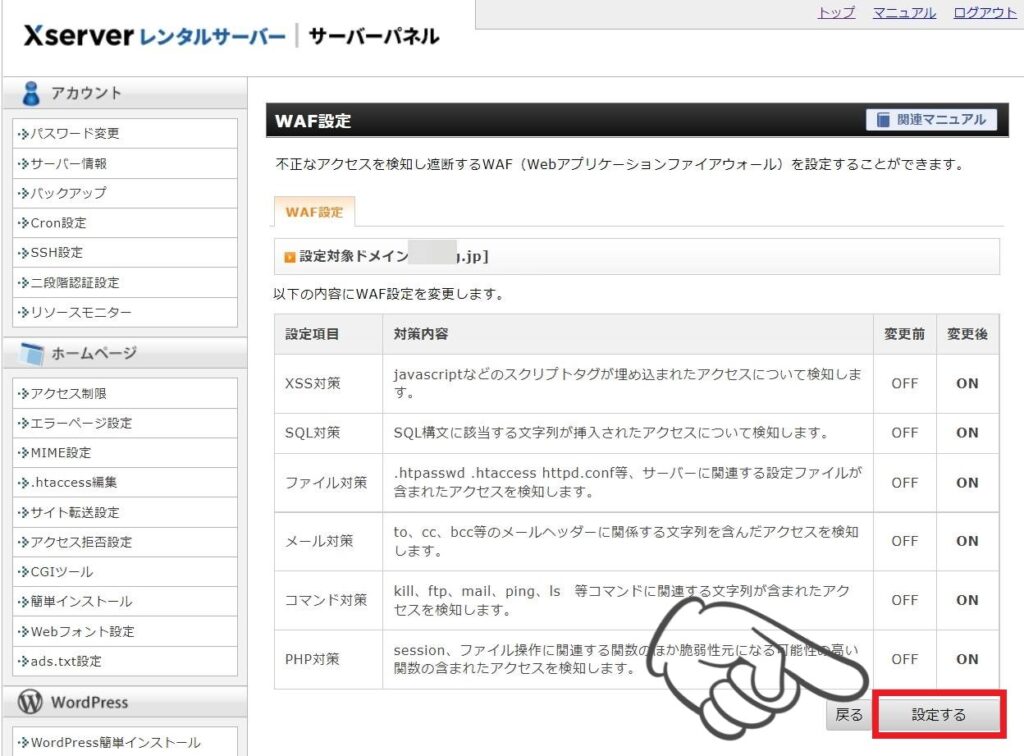Choose WordPress簡単インストール in sidebar
This screenshot has width=1024, height=756.
(115, 743)
